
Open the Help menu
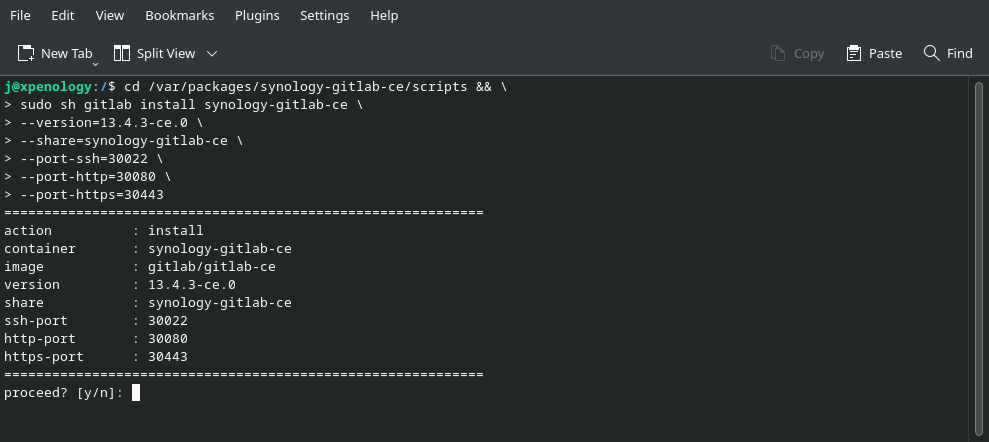pyautogui.click(x=384, y=15)
